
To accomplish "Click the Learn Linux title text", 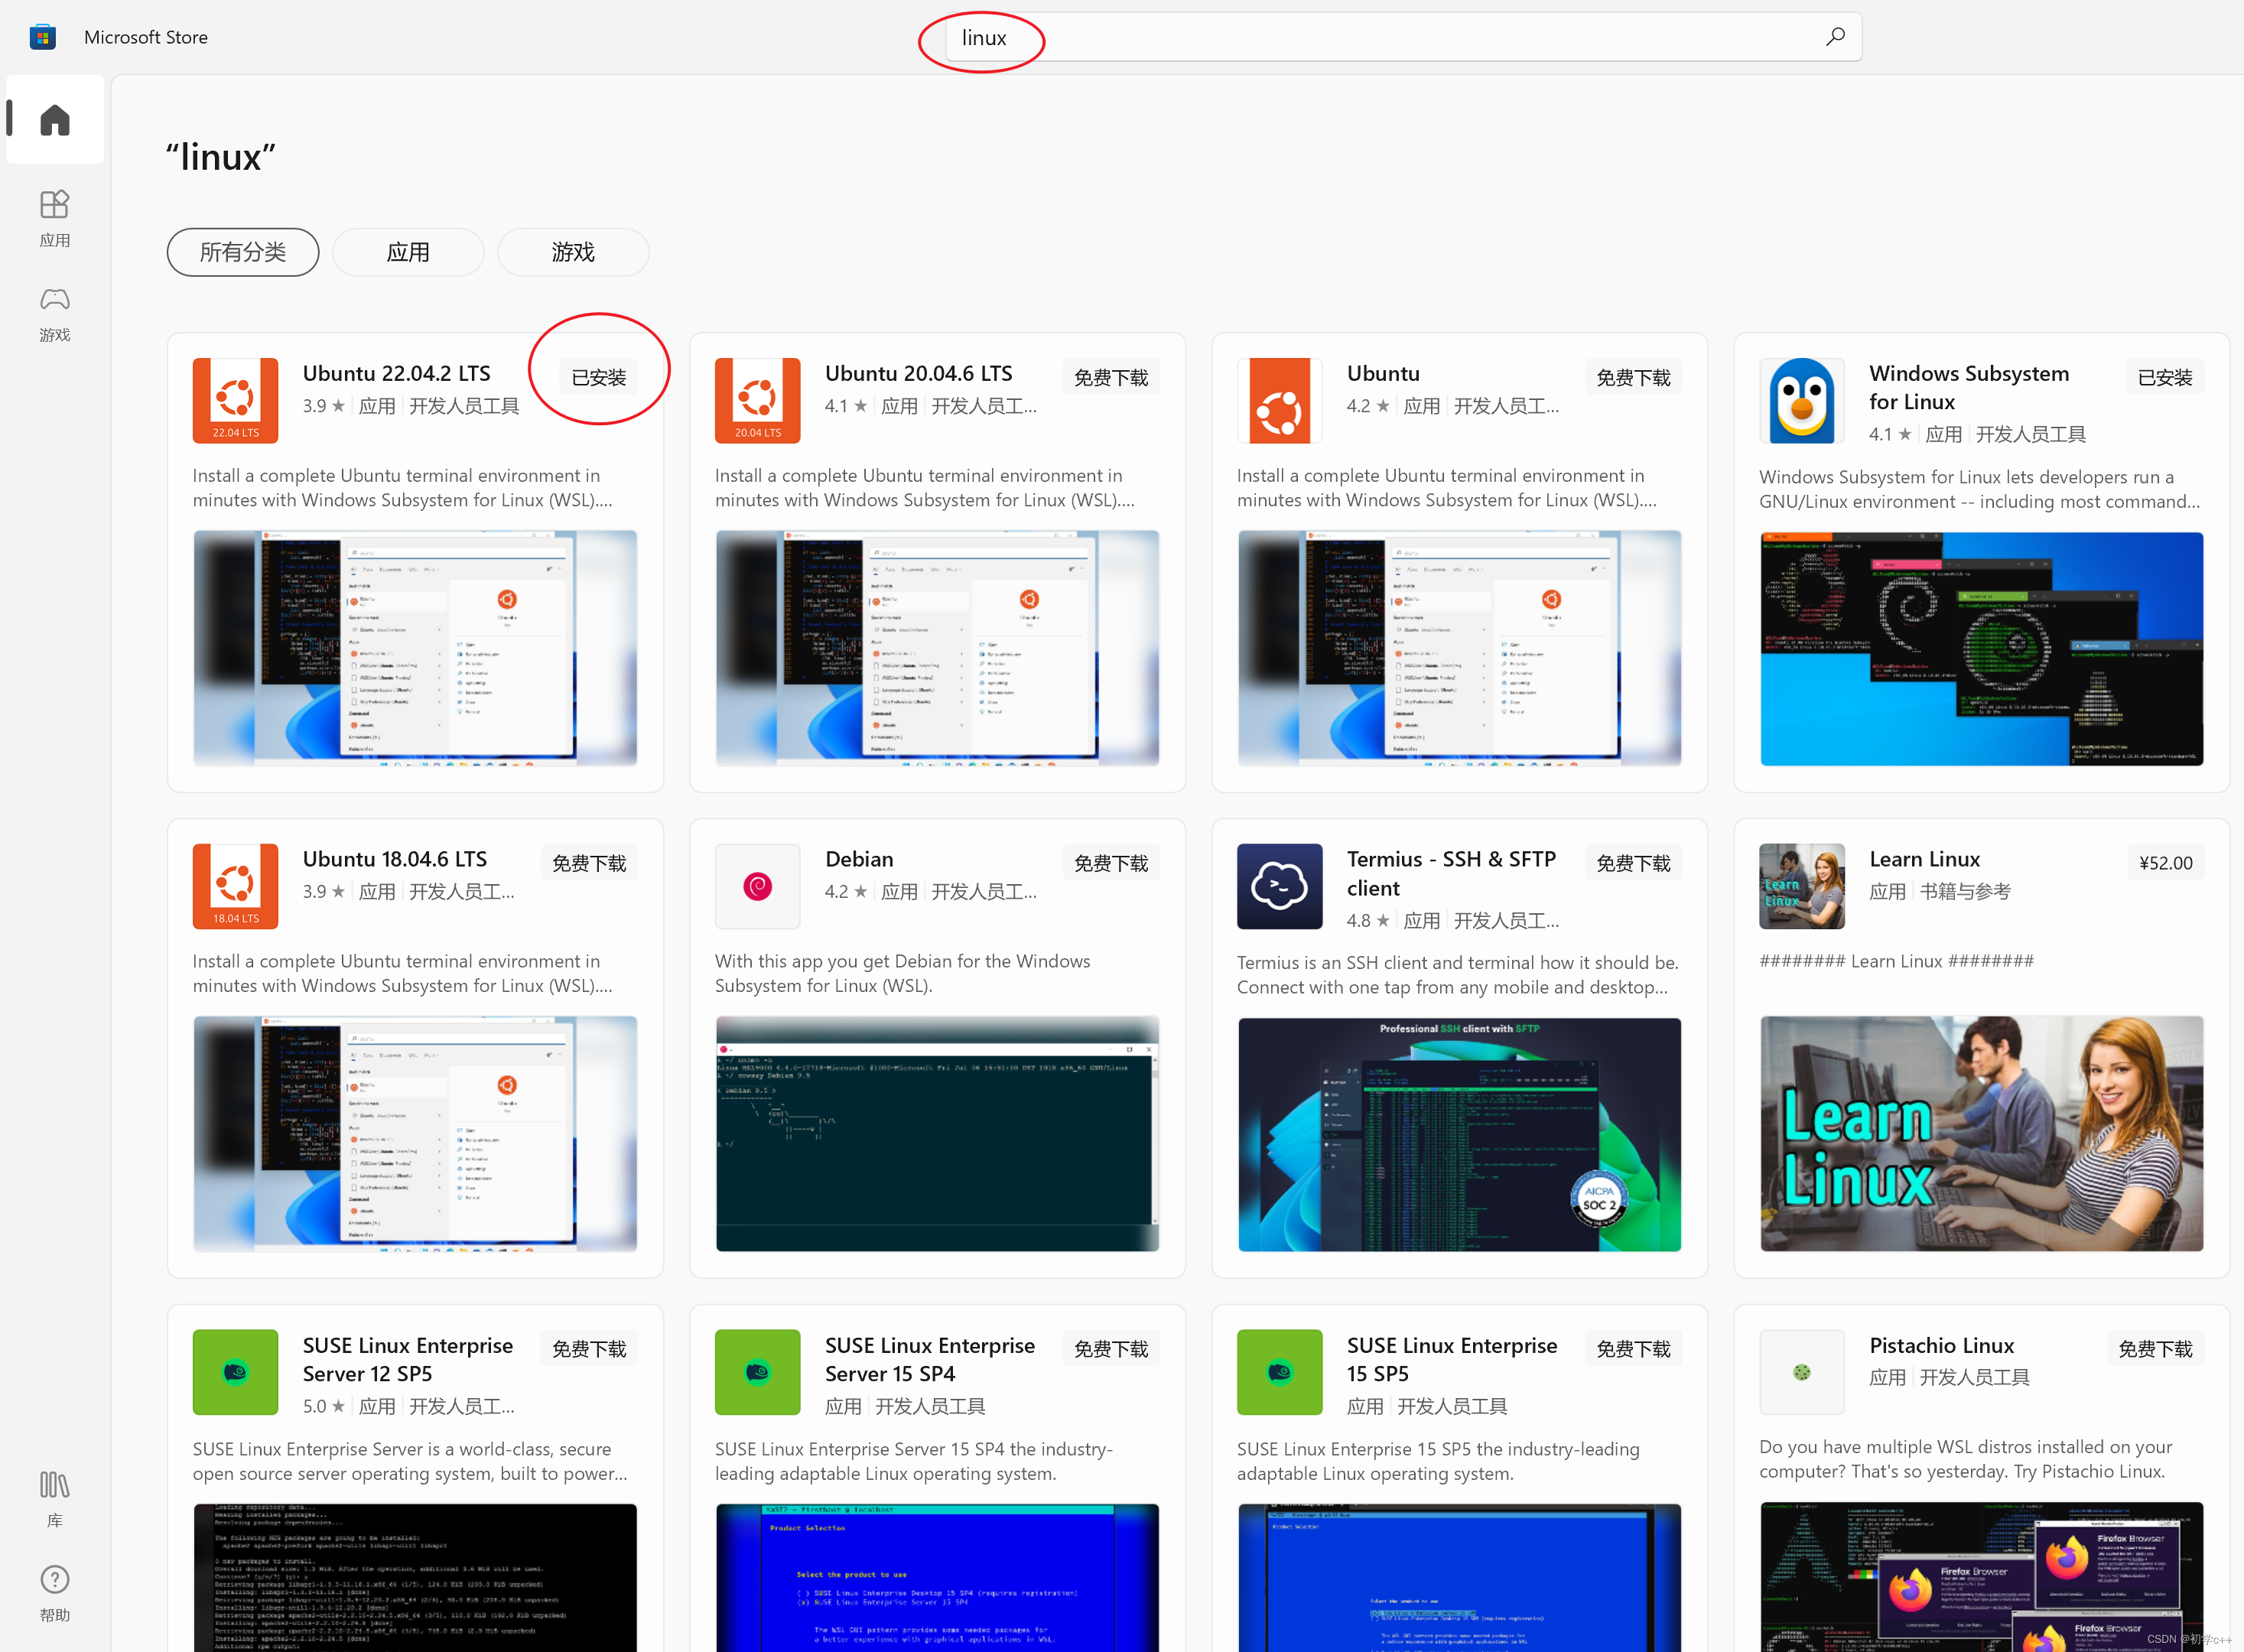I will (x=1924, y=859).
